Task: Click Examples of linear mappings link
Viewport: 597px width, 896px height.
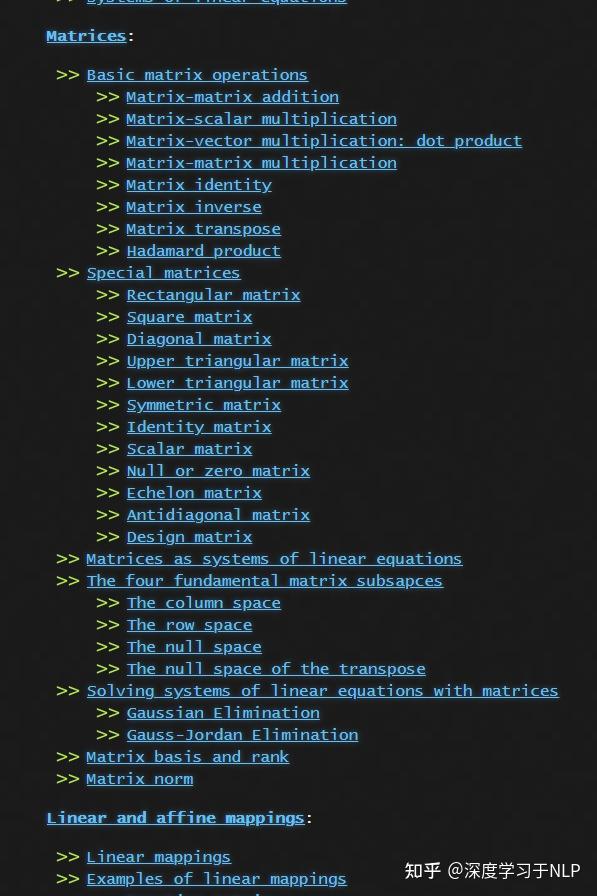Action: tap(217, 879)
